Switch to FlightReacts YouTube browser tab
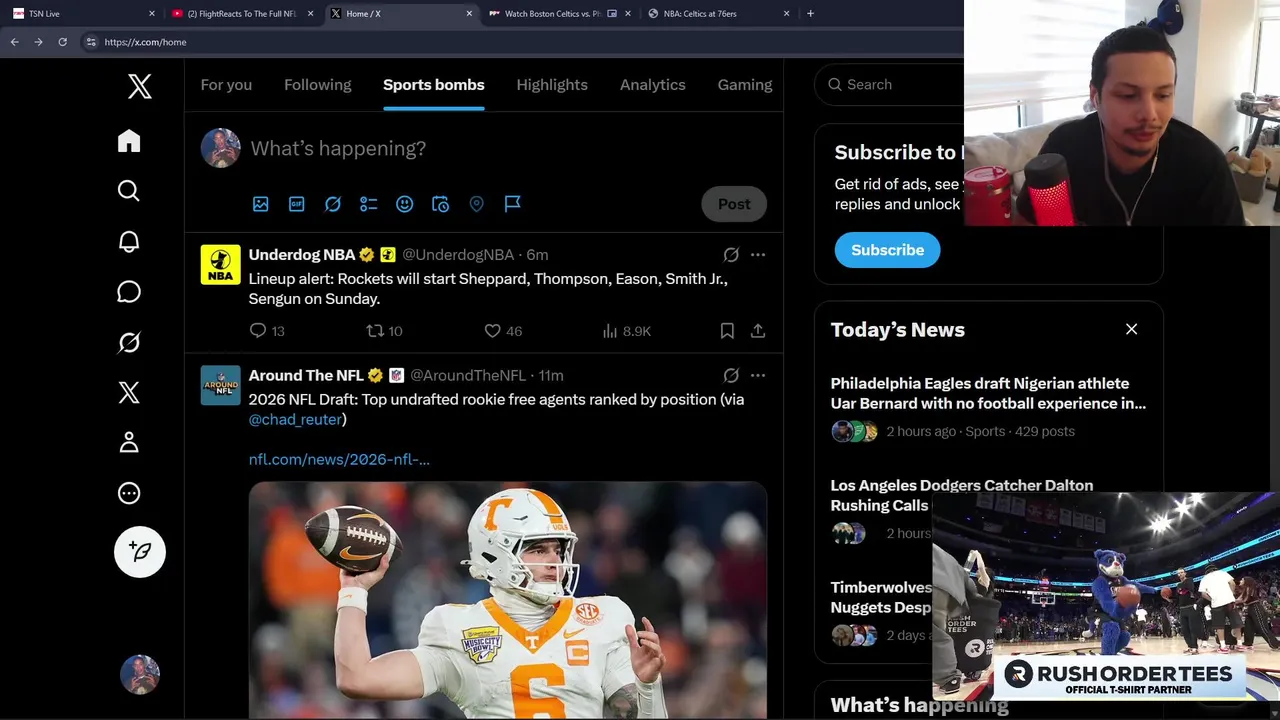Screen dimensions: 1280x720 (x=243, y=14)
